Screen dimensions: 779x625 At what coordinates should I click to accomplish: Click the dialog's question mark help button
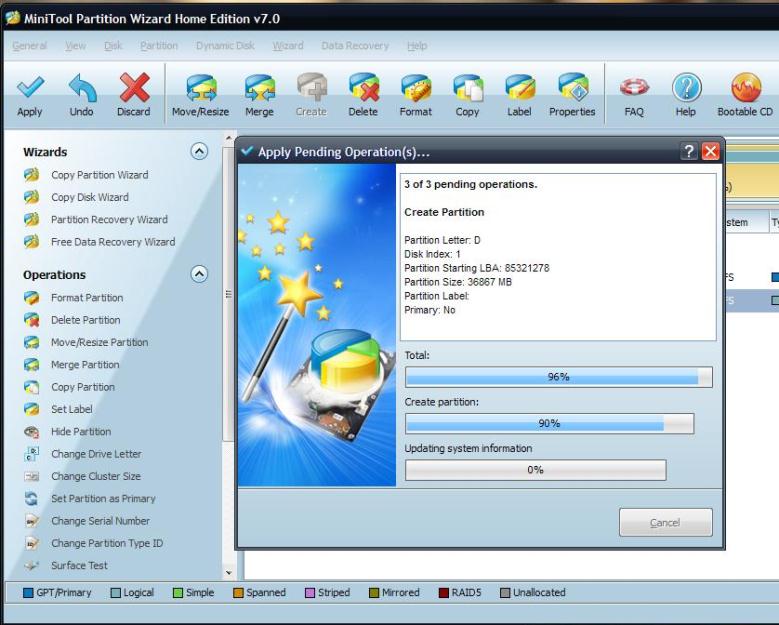(x=689, y=151)
